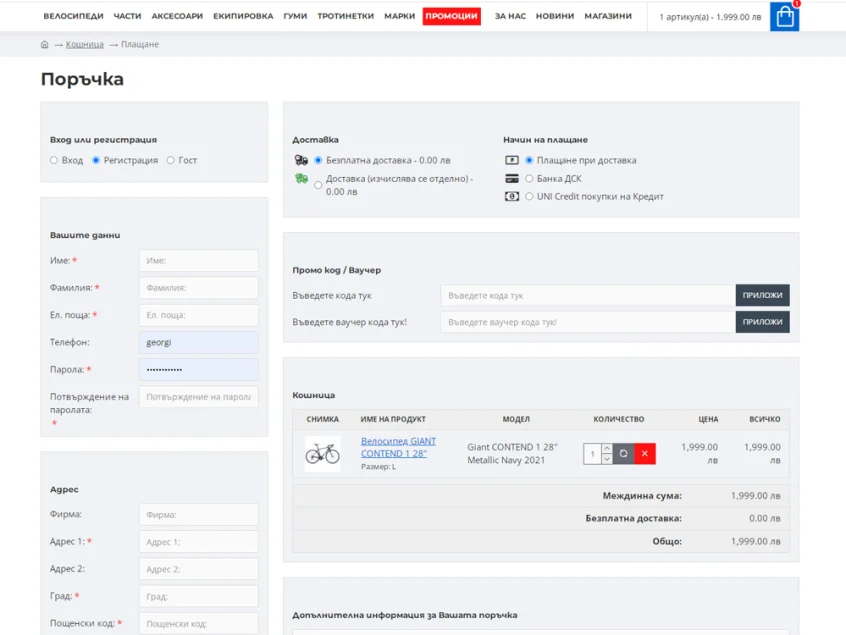Click the Фамилия input field
Screen dimensions: 846x635
[x=199, y=288]
